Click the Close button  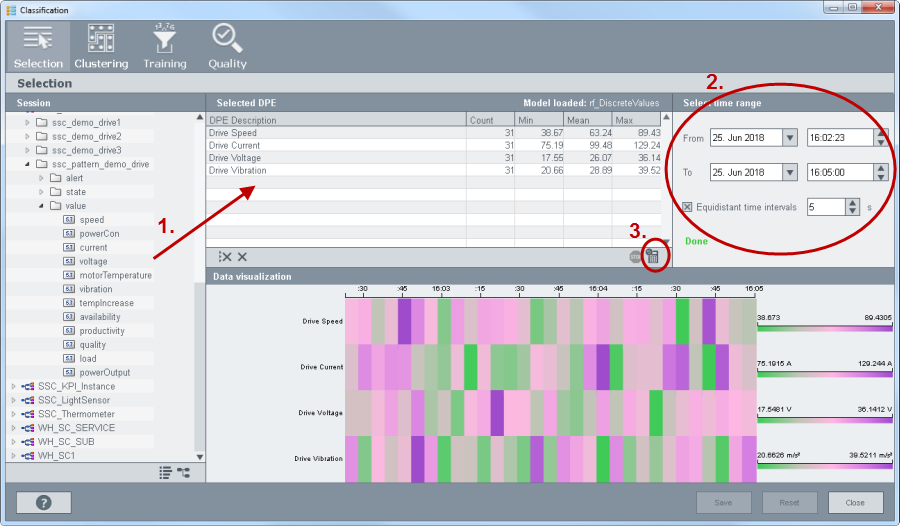click(855, 503)
